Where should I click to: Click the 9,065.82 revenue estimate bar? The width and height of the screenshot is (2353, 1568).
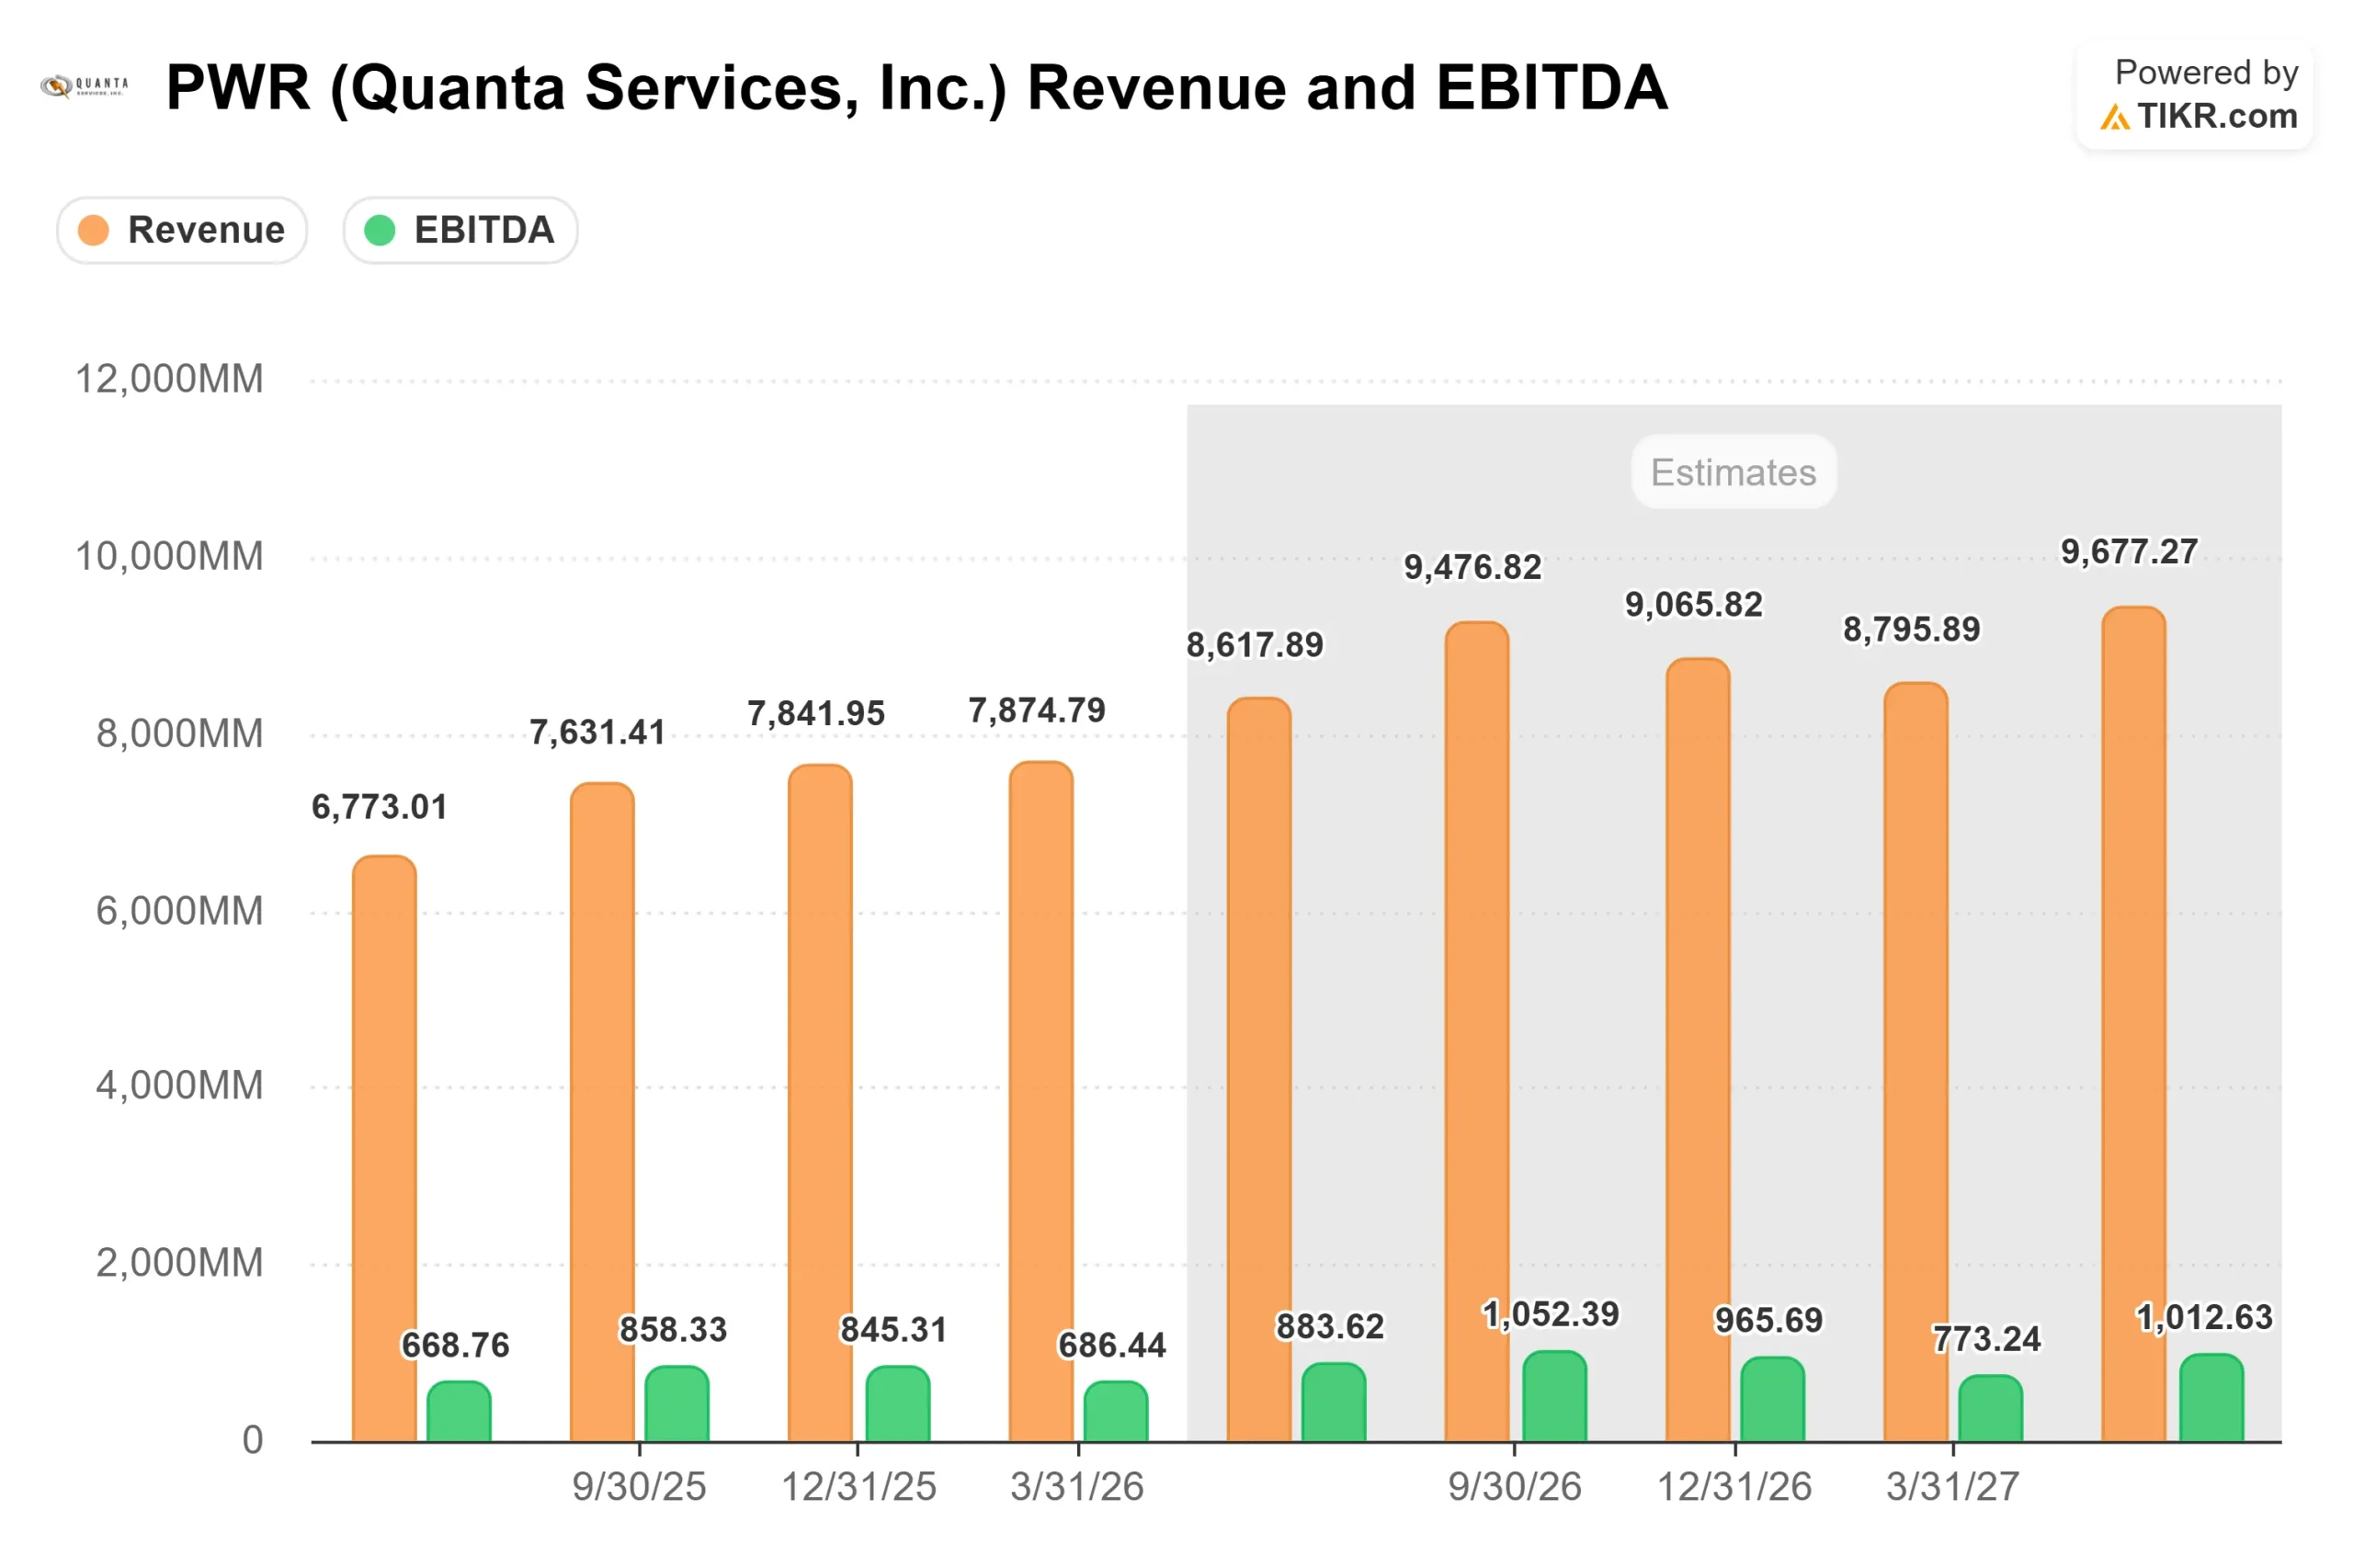[1698, 1049]
